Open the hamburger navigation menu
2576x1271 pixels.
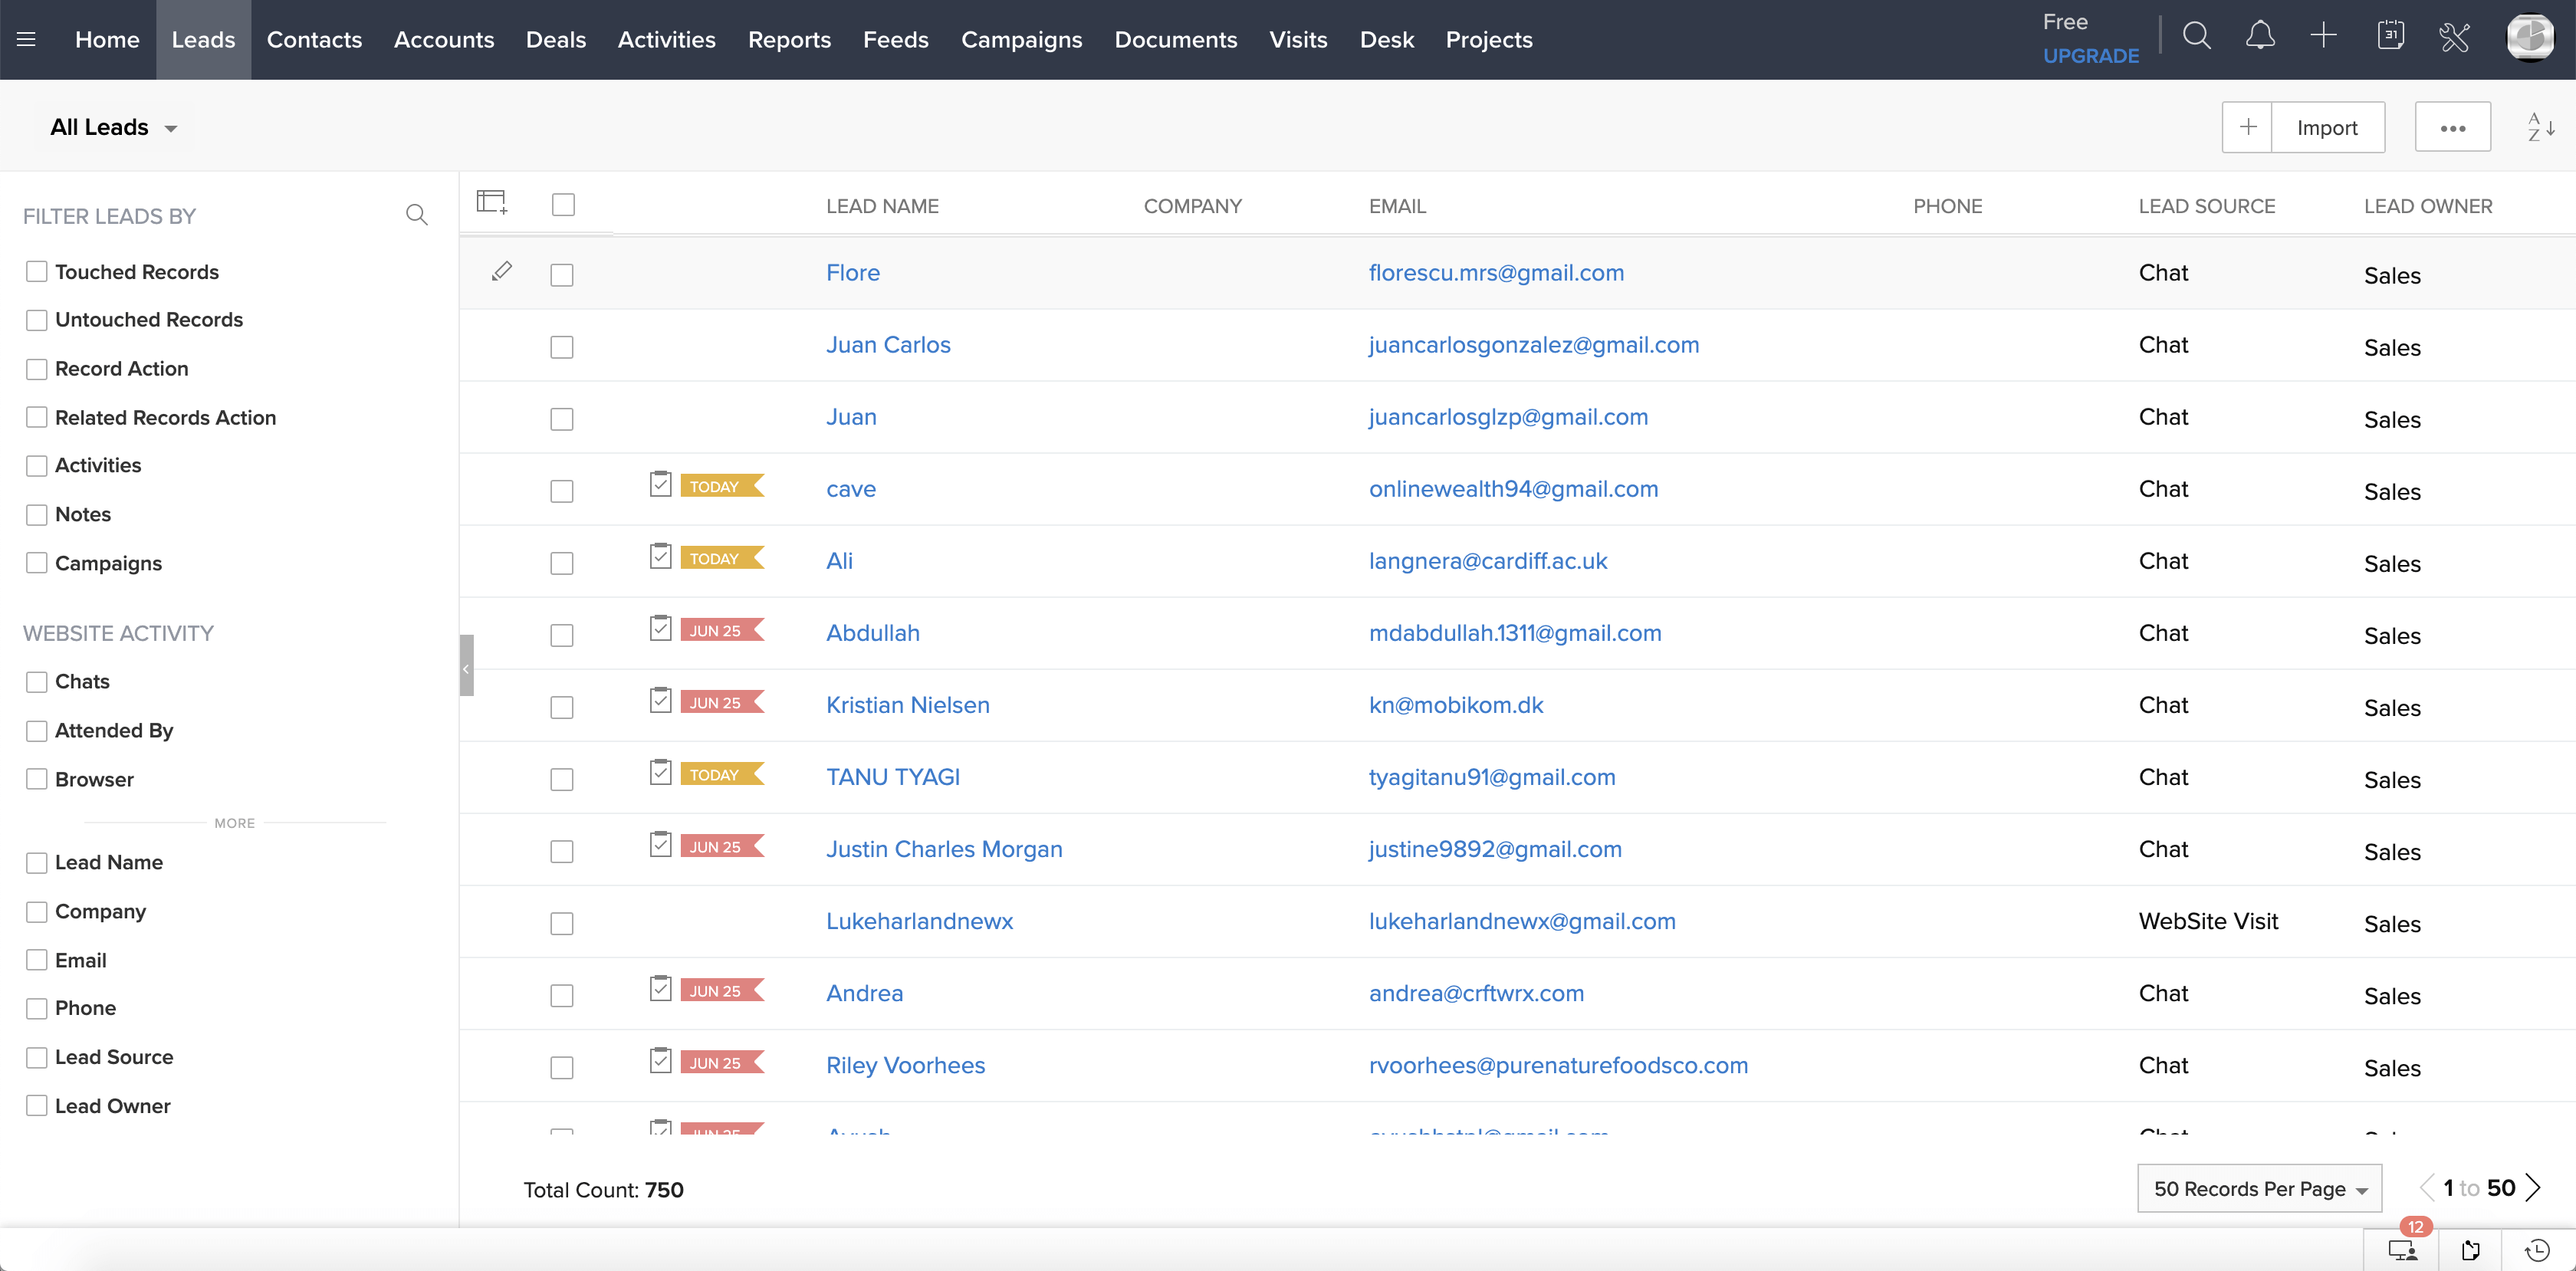(26, 39)
